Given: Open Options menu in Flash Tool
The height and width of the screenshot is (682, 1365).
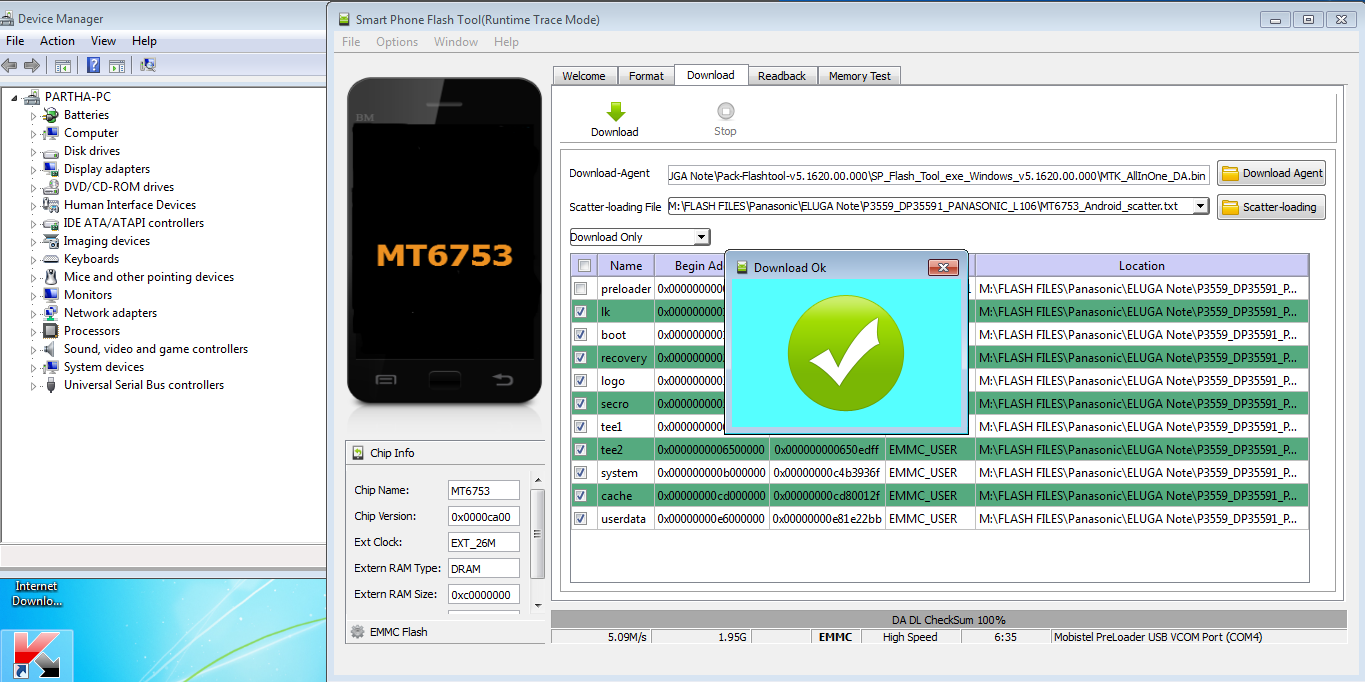Looking at the screenshot, I should [x=397, y=42].
